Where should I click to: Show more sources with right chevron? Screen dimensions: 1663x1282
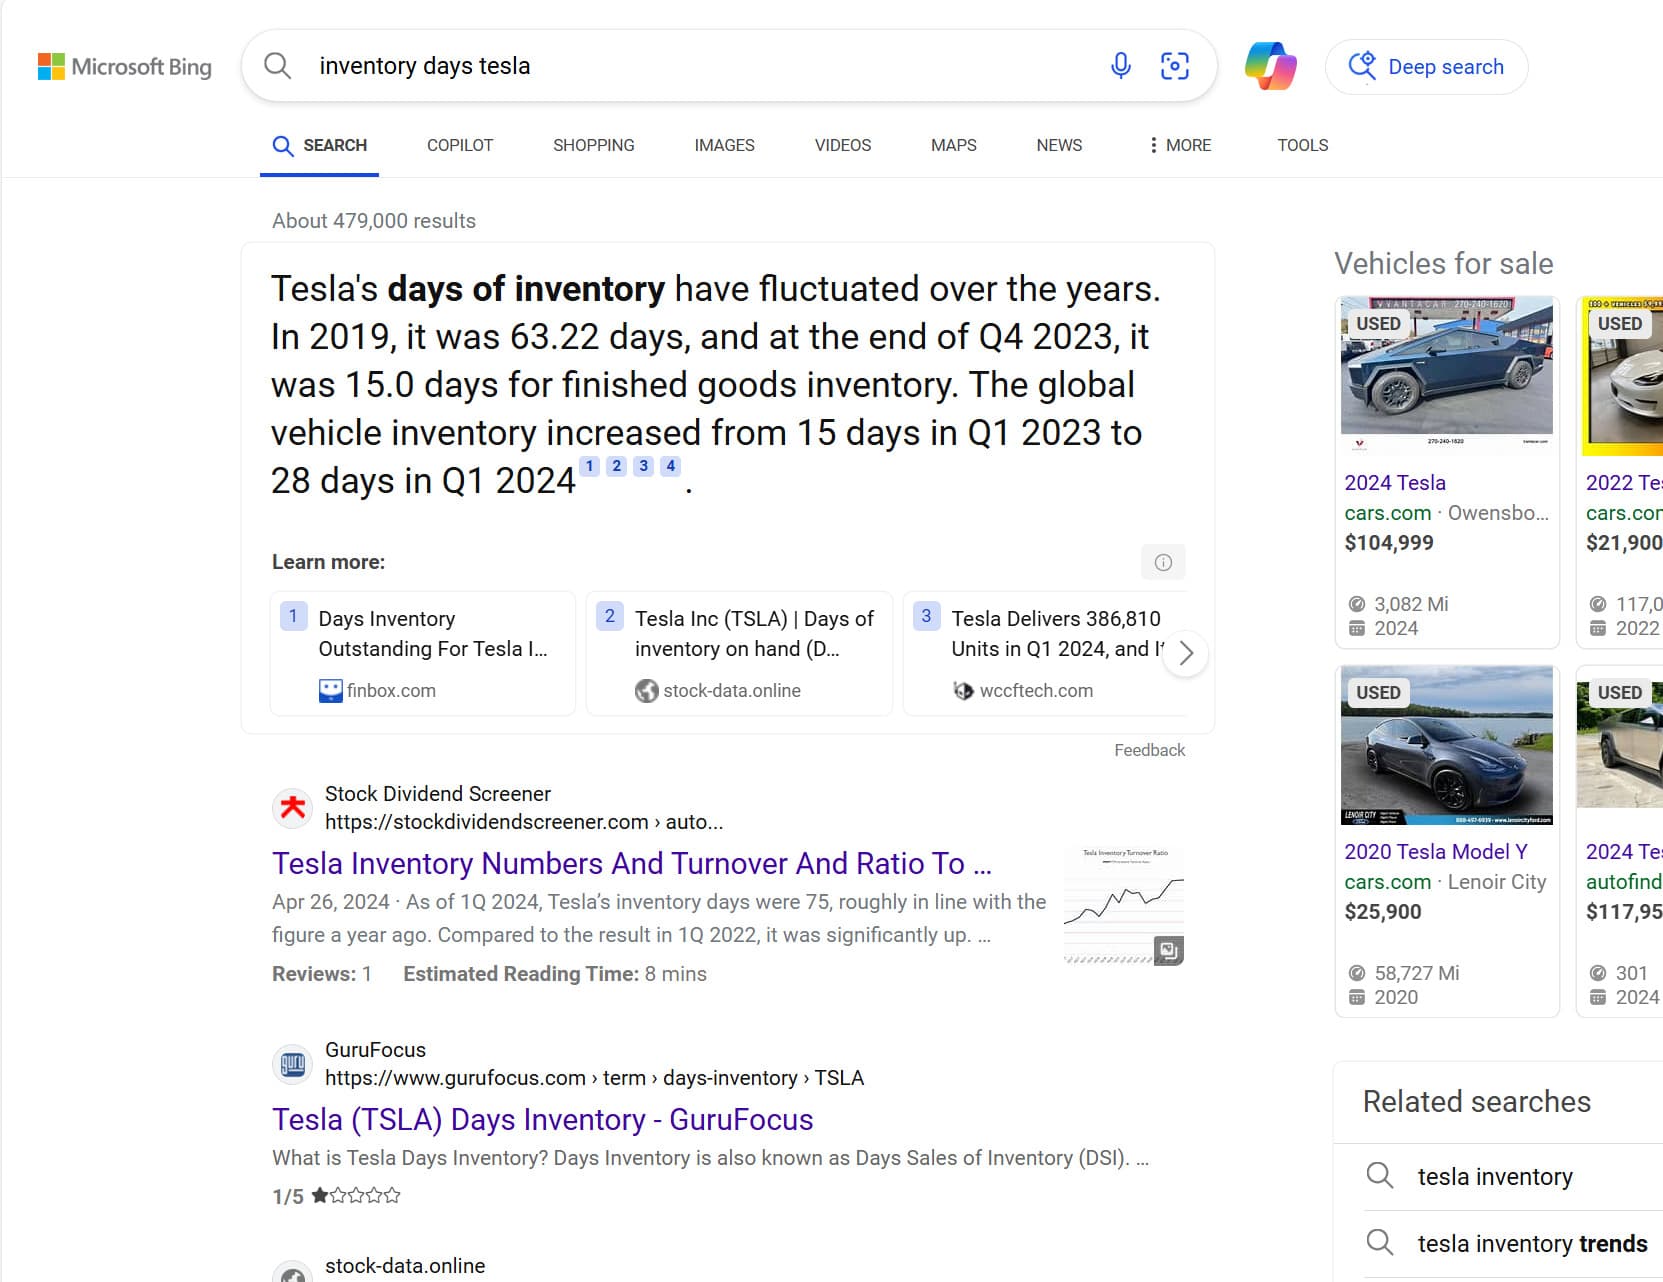click(x=1186, y=654)
